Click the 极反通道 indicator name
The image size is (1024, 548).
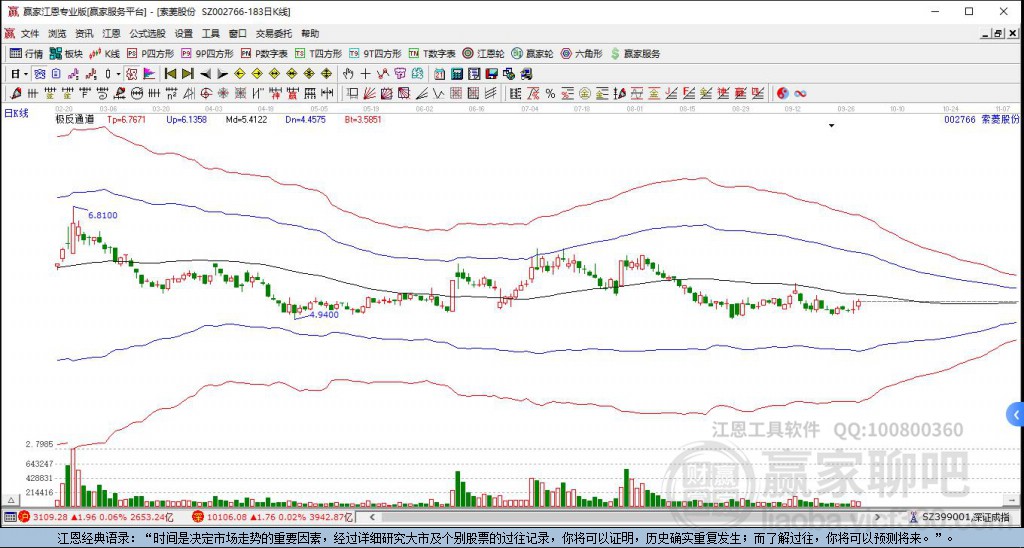pyautogui.click(x=74, y=120)
